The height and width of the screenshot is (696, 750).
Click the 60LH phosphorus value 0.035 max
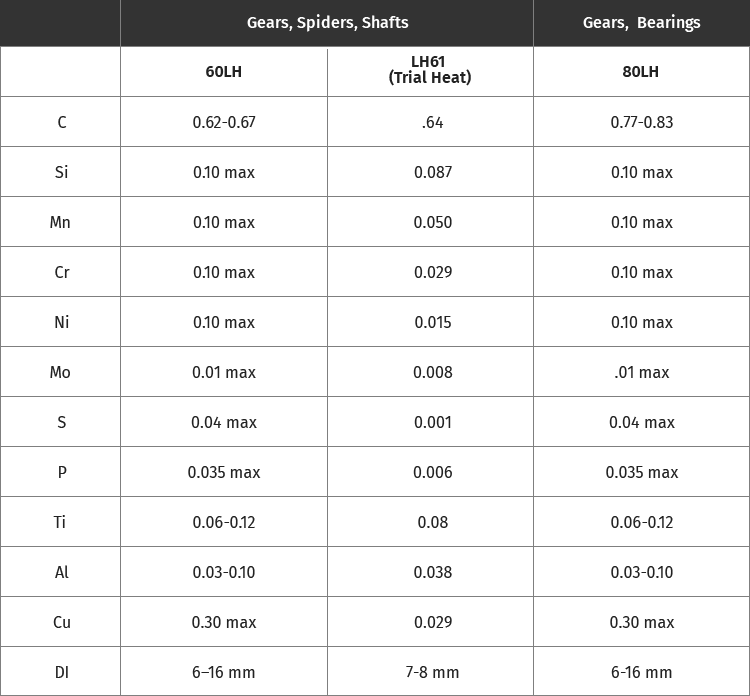tap(224, 472)
